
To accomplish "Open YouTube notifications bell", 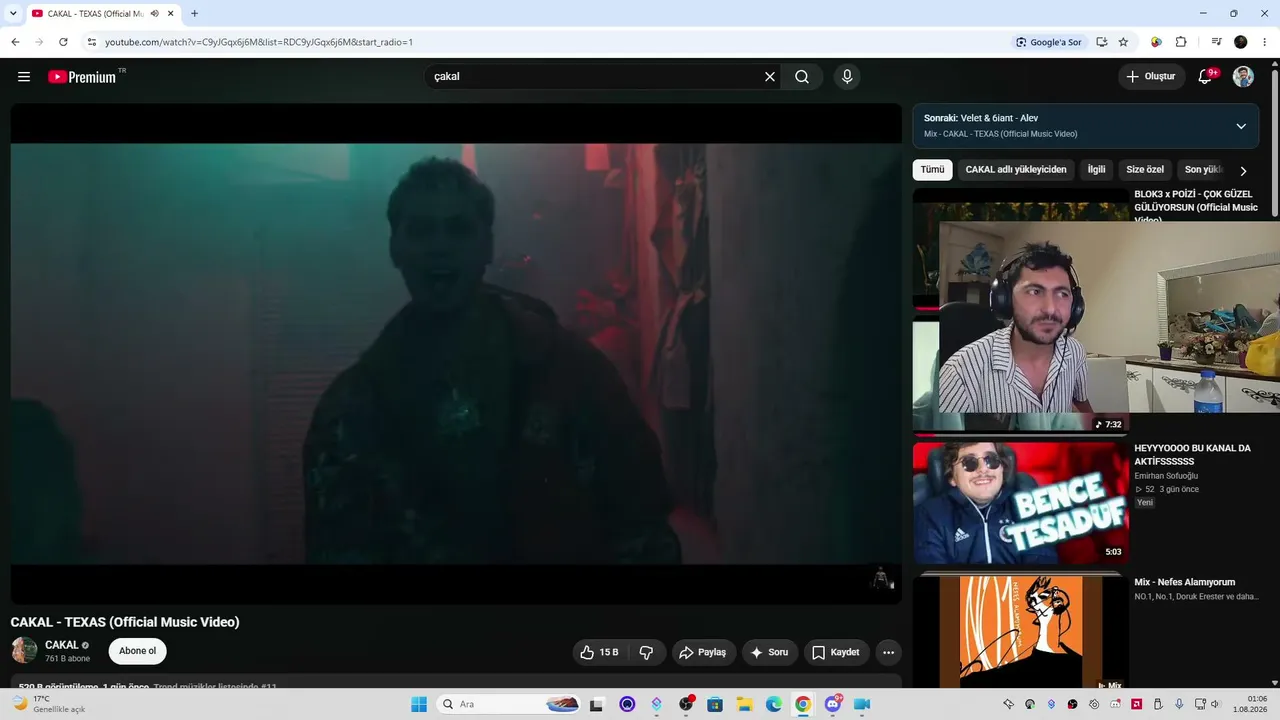I will [1205, 77].
